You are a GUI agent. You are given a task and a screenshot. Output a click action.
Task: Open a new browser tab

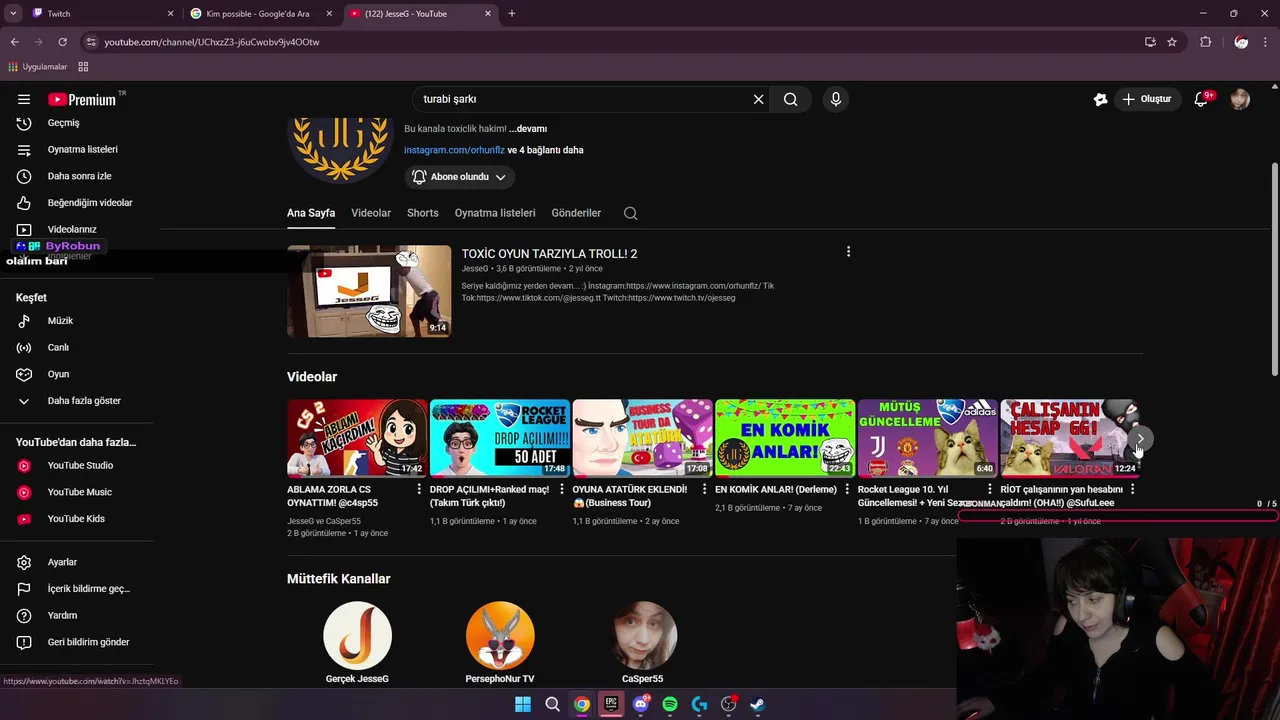pos(512,14)
